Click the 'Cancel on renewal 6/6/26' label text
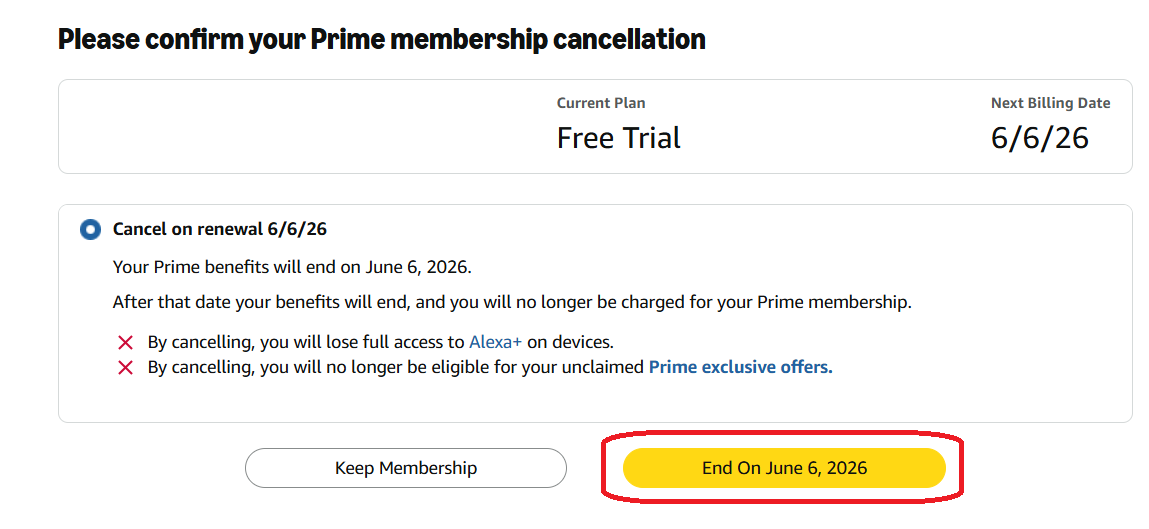The width and height of the screenshot is (1149, 529). point(220,229)
